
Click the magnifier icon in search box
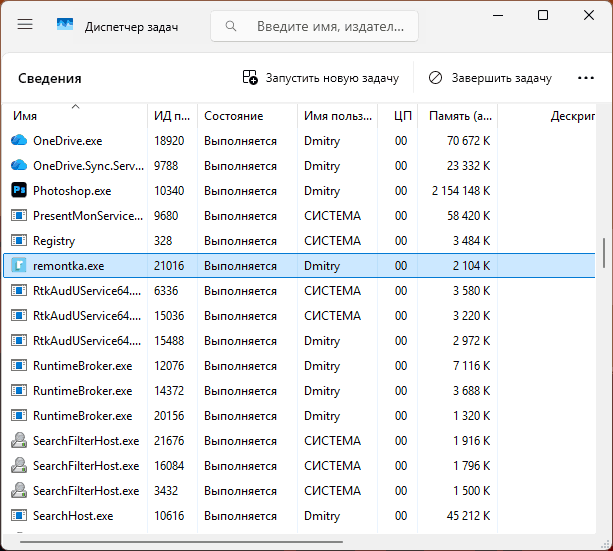coord(231,26)
